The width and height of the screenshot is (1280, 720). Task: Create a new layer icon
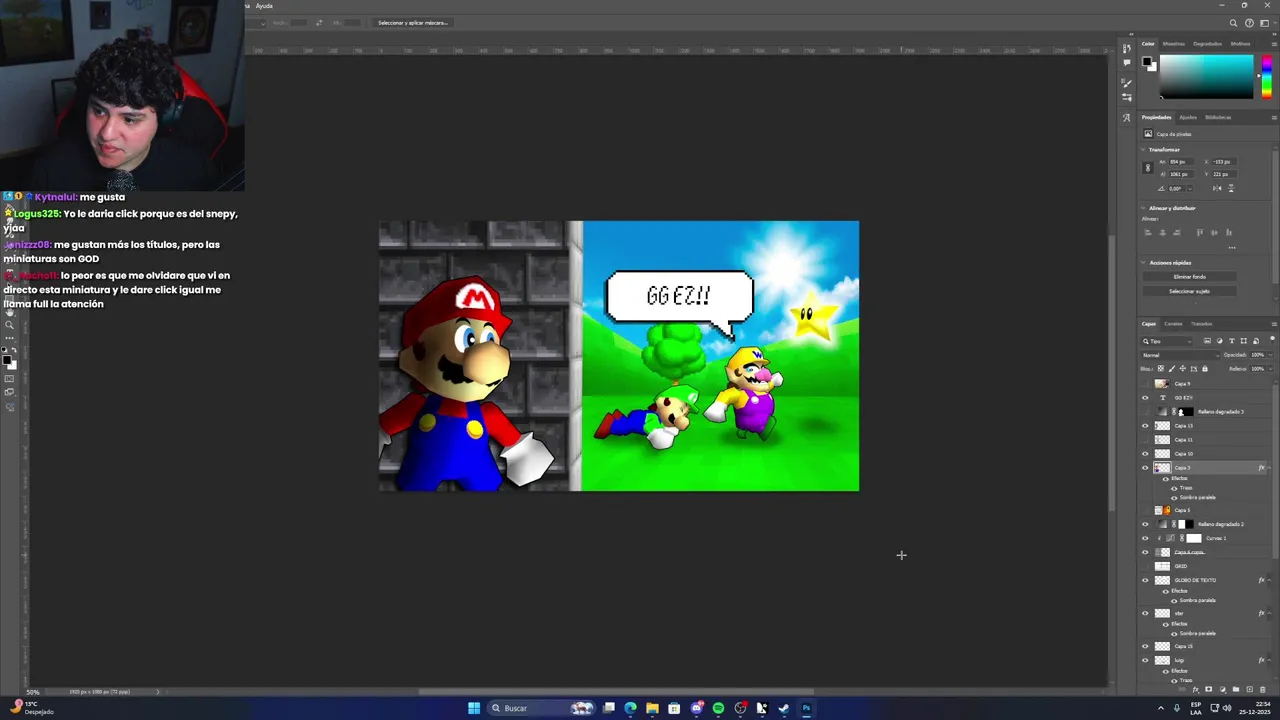(x=1249, y=689)
